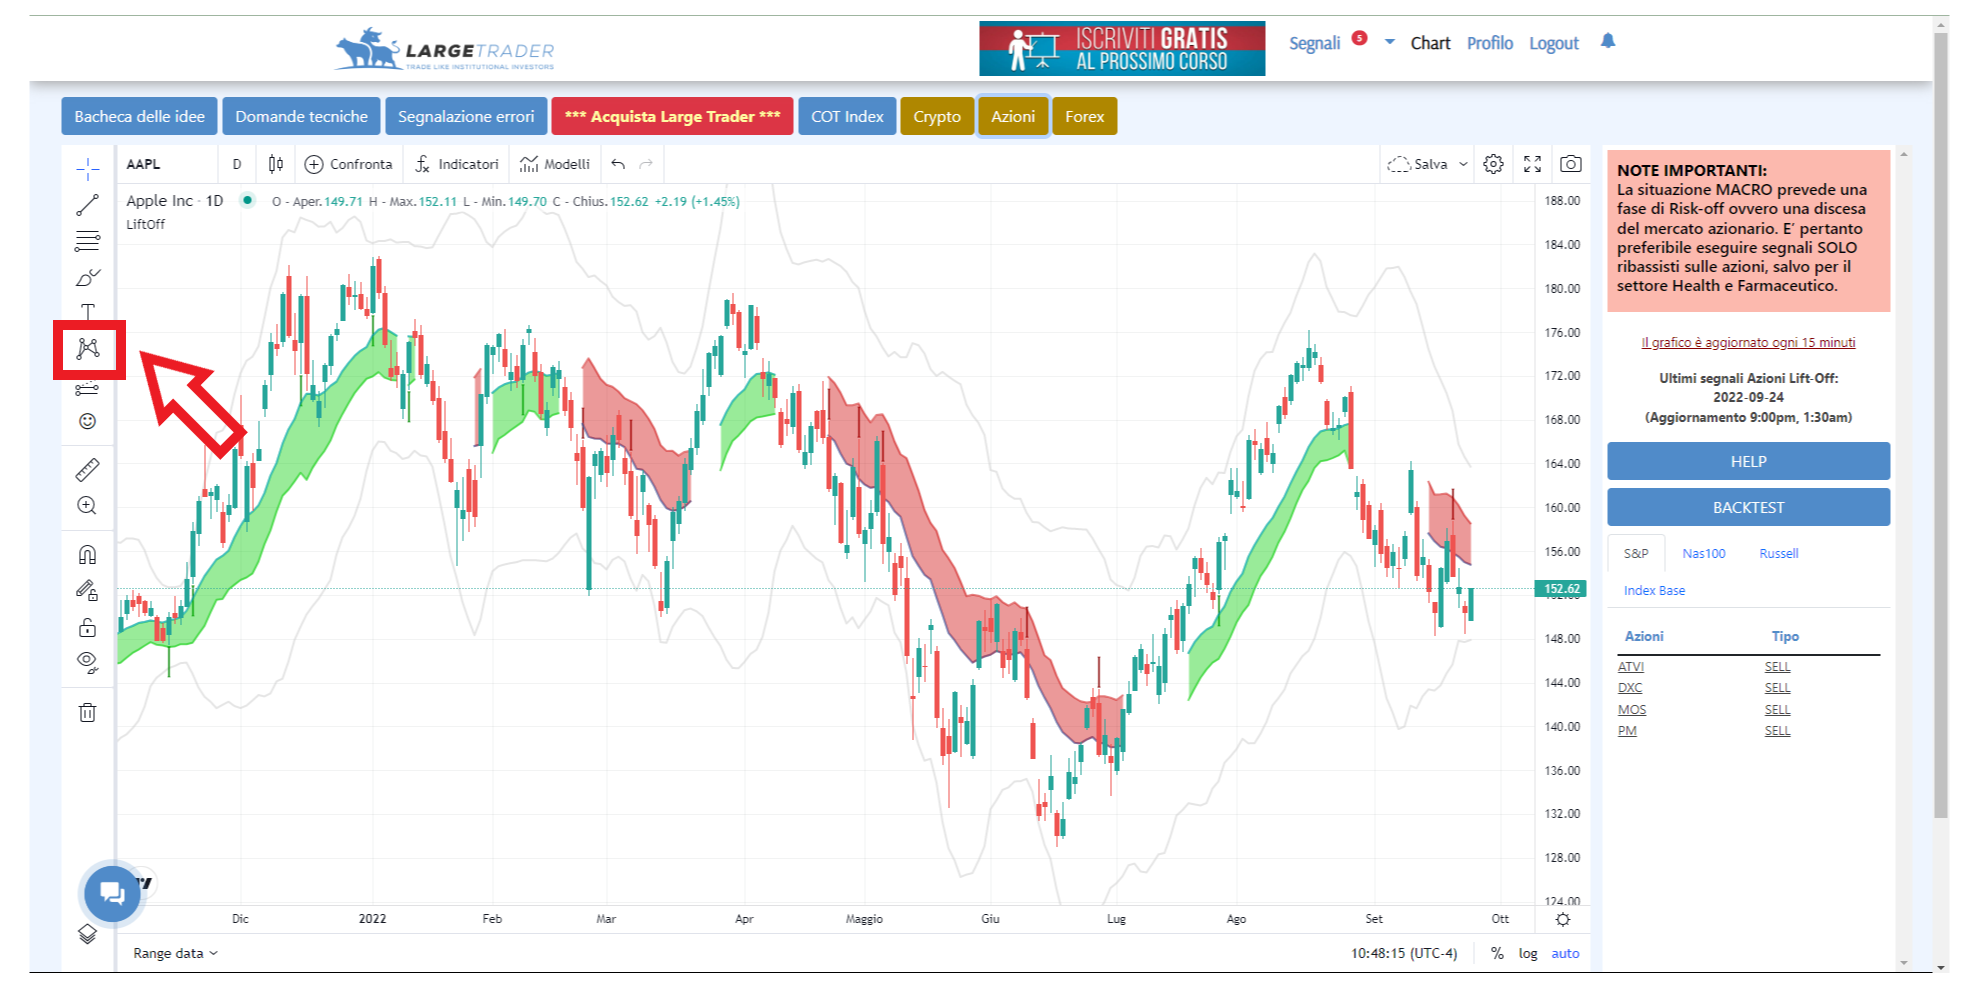Click the Large Trader logo

(444, 49)
